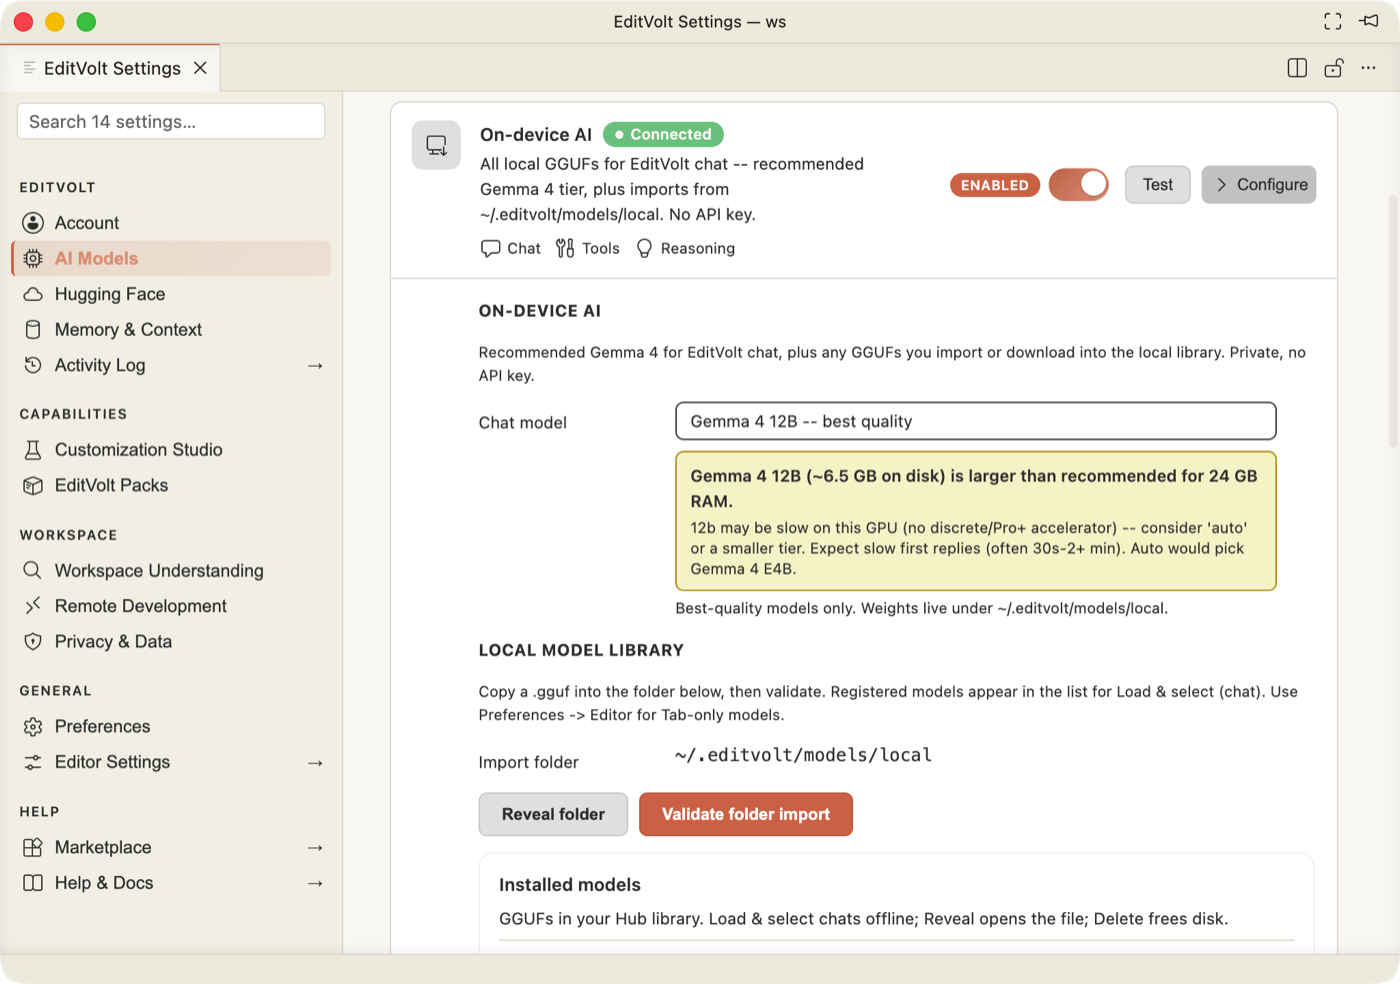The height and width of the screenshot is (984, 1400).
Task: Open Memory & Context settings
Action: (171, 330)
